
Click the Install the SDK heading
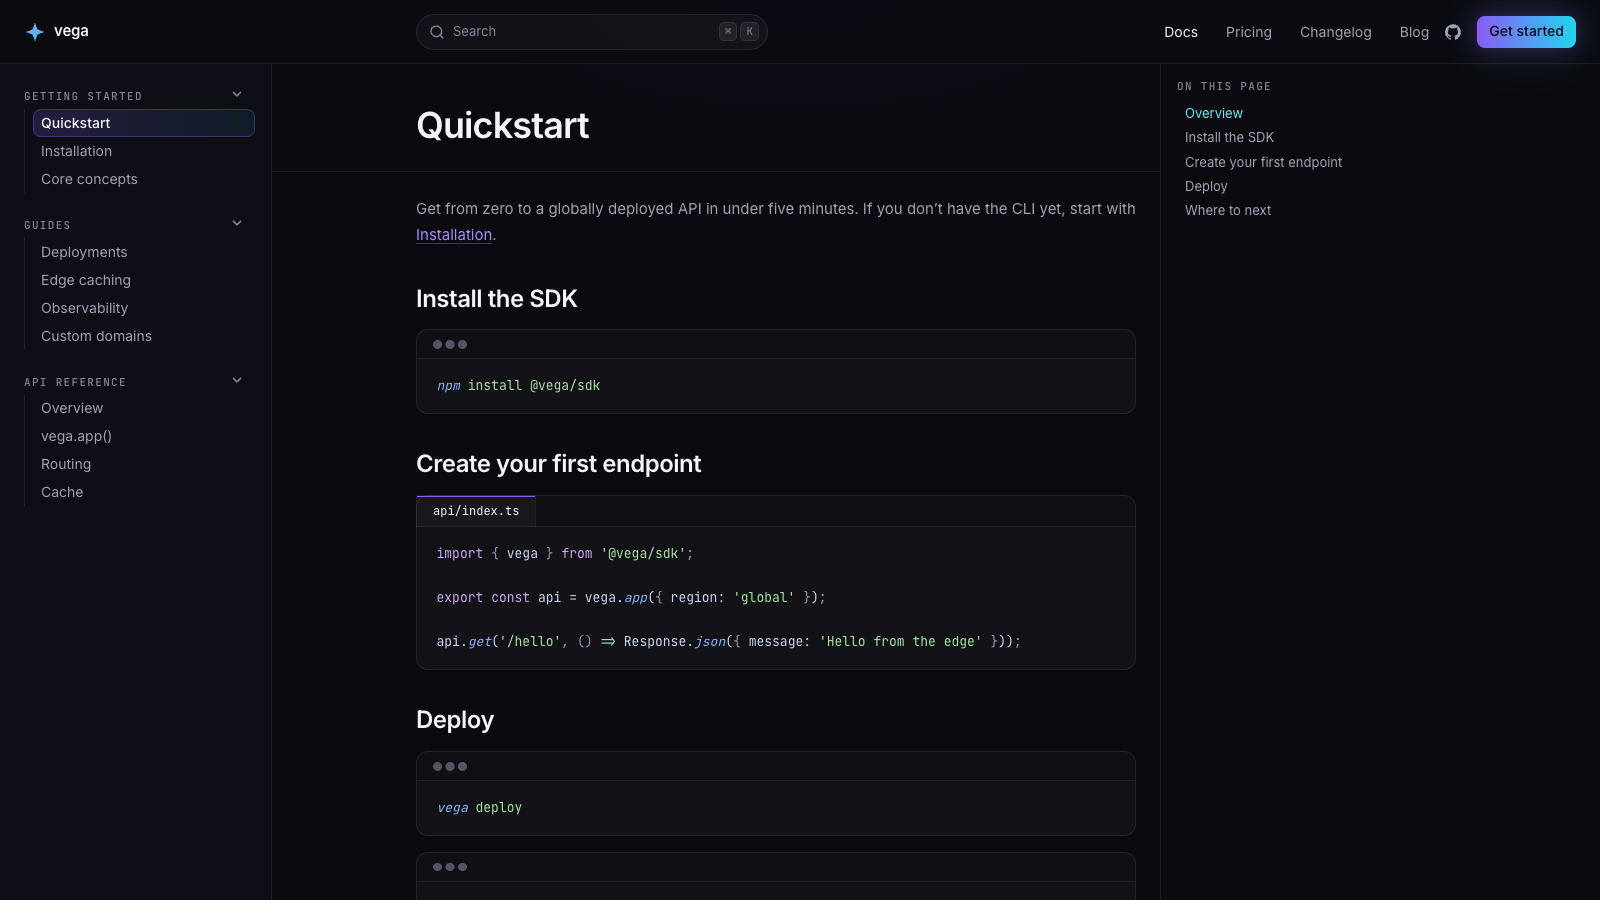pyautogui.click(x=496, y=299)
